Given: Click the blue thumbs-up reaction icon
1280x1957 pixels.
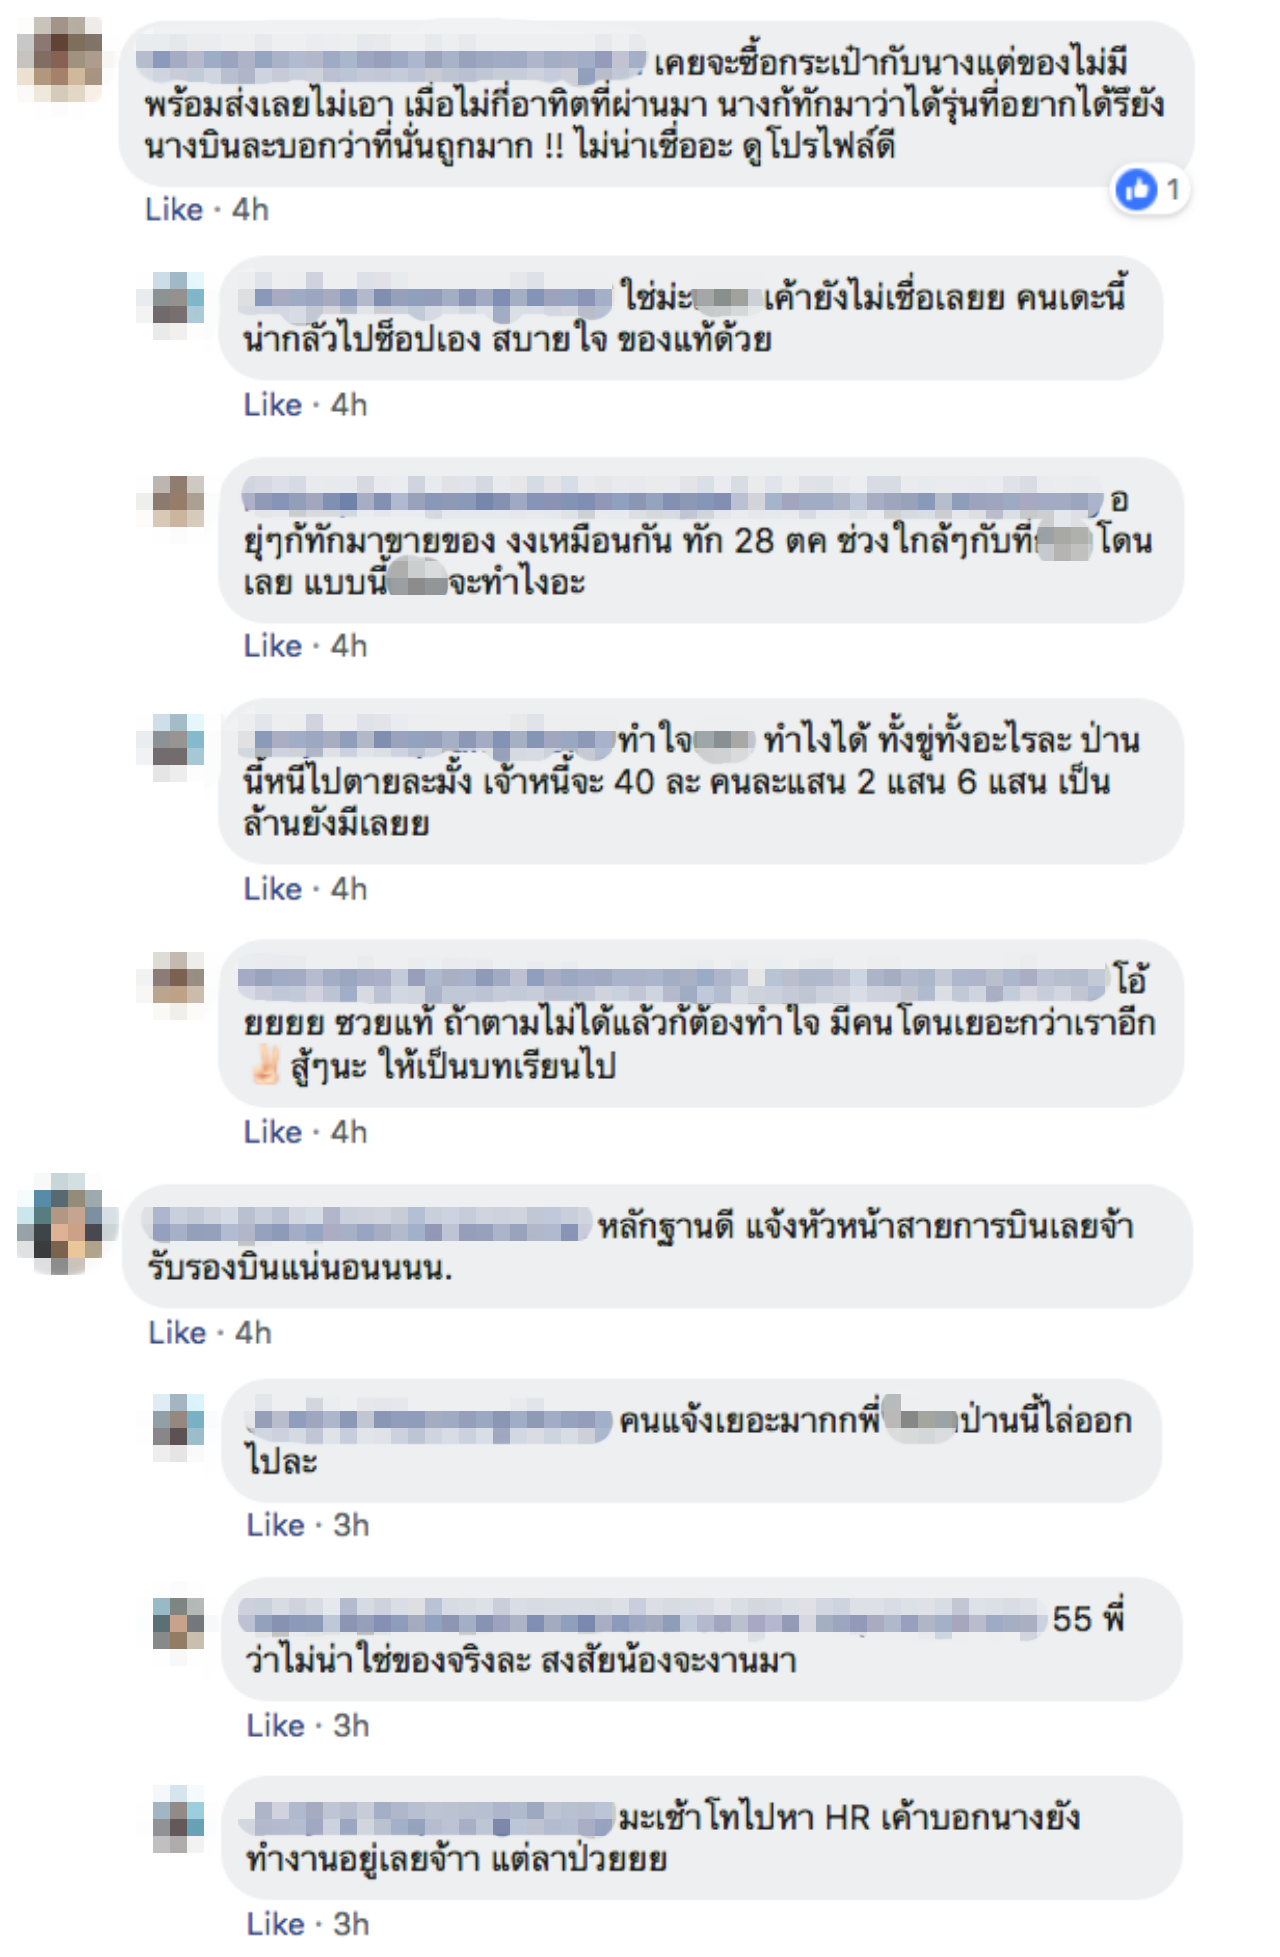Looking at the screenshot, I should pos(1136,189).
